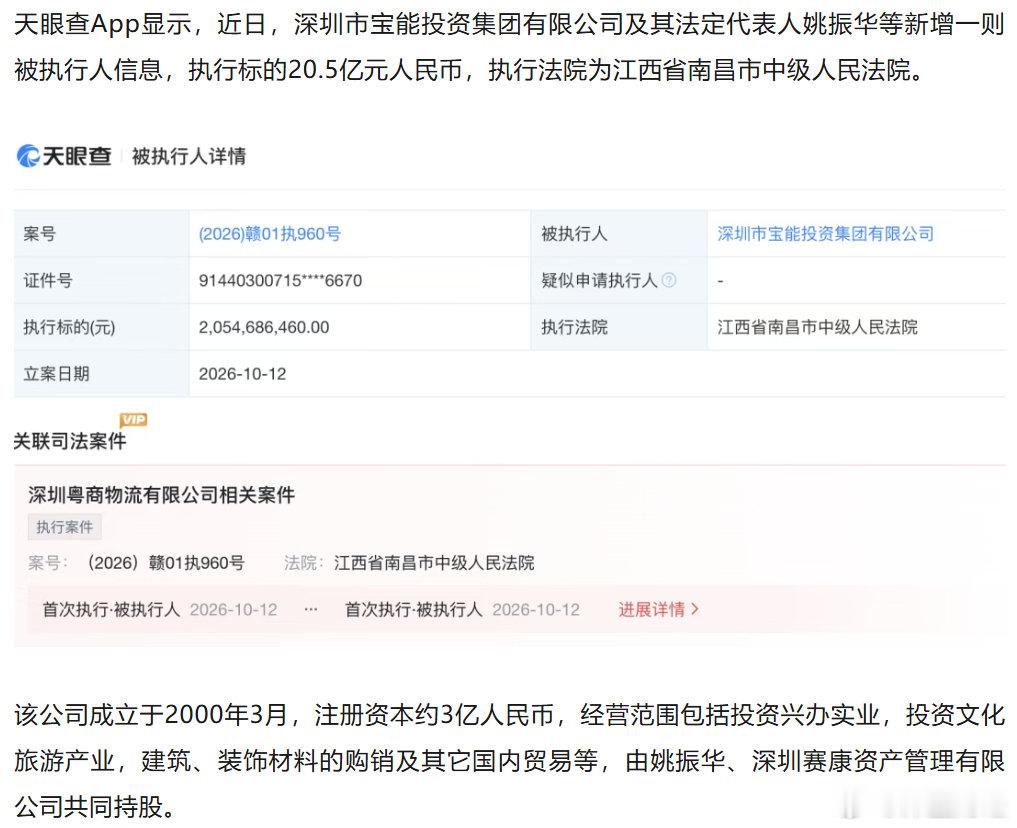
Task: Expand the ellipsis between execution timeline entries
Action: point(311,609)
